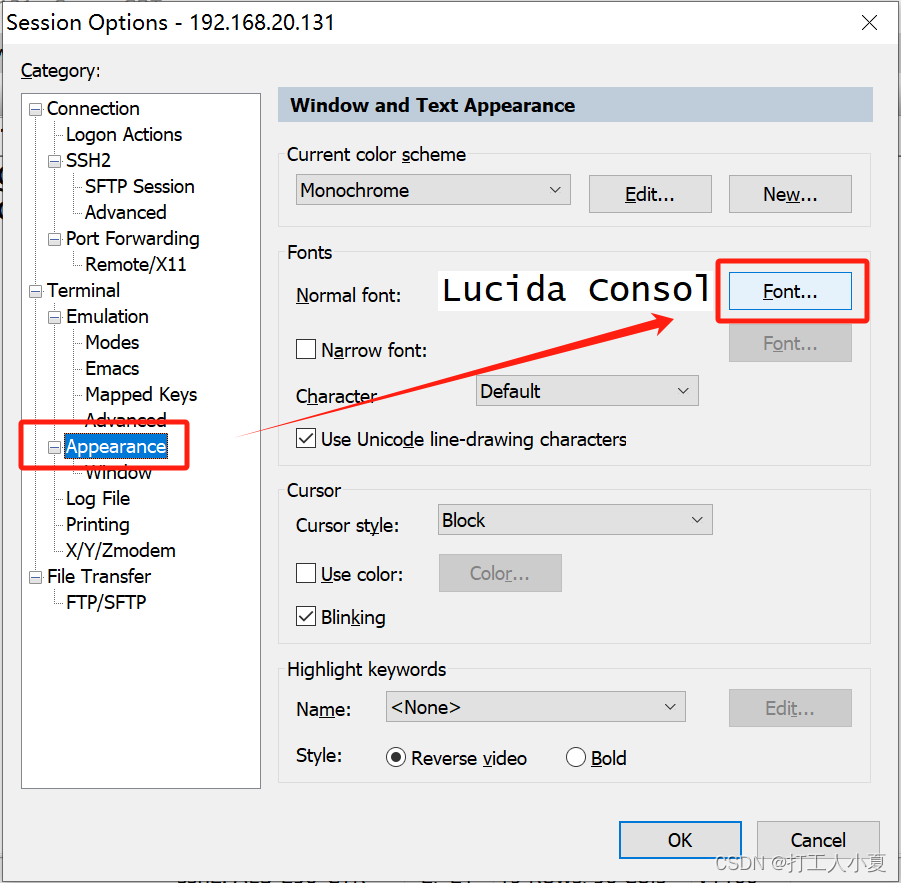Select SFTP Session under SSH2
Image resolution: width=901 pixels, height=883 pixels.
[x=136, y=186]
